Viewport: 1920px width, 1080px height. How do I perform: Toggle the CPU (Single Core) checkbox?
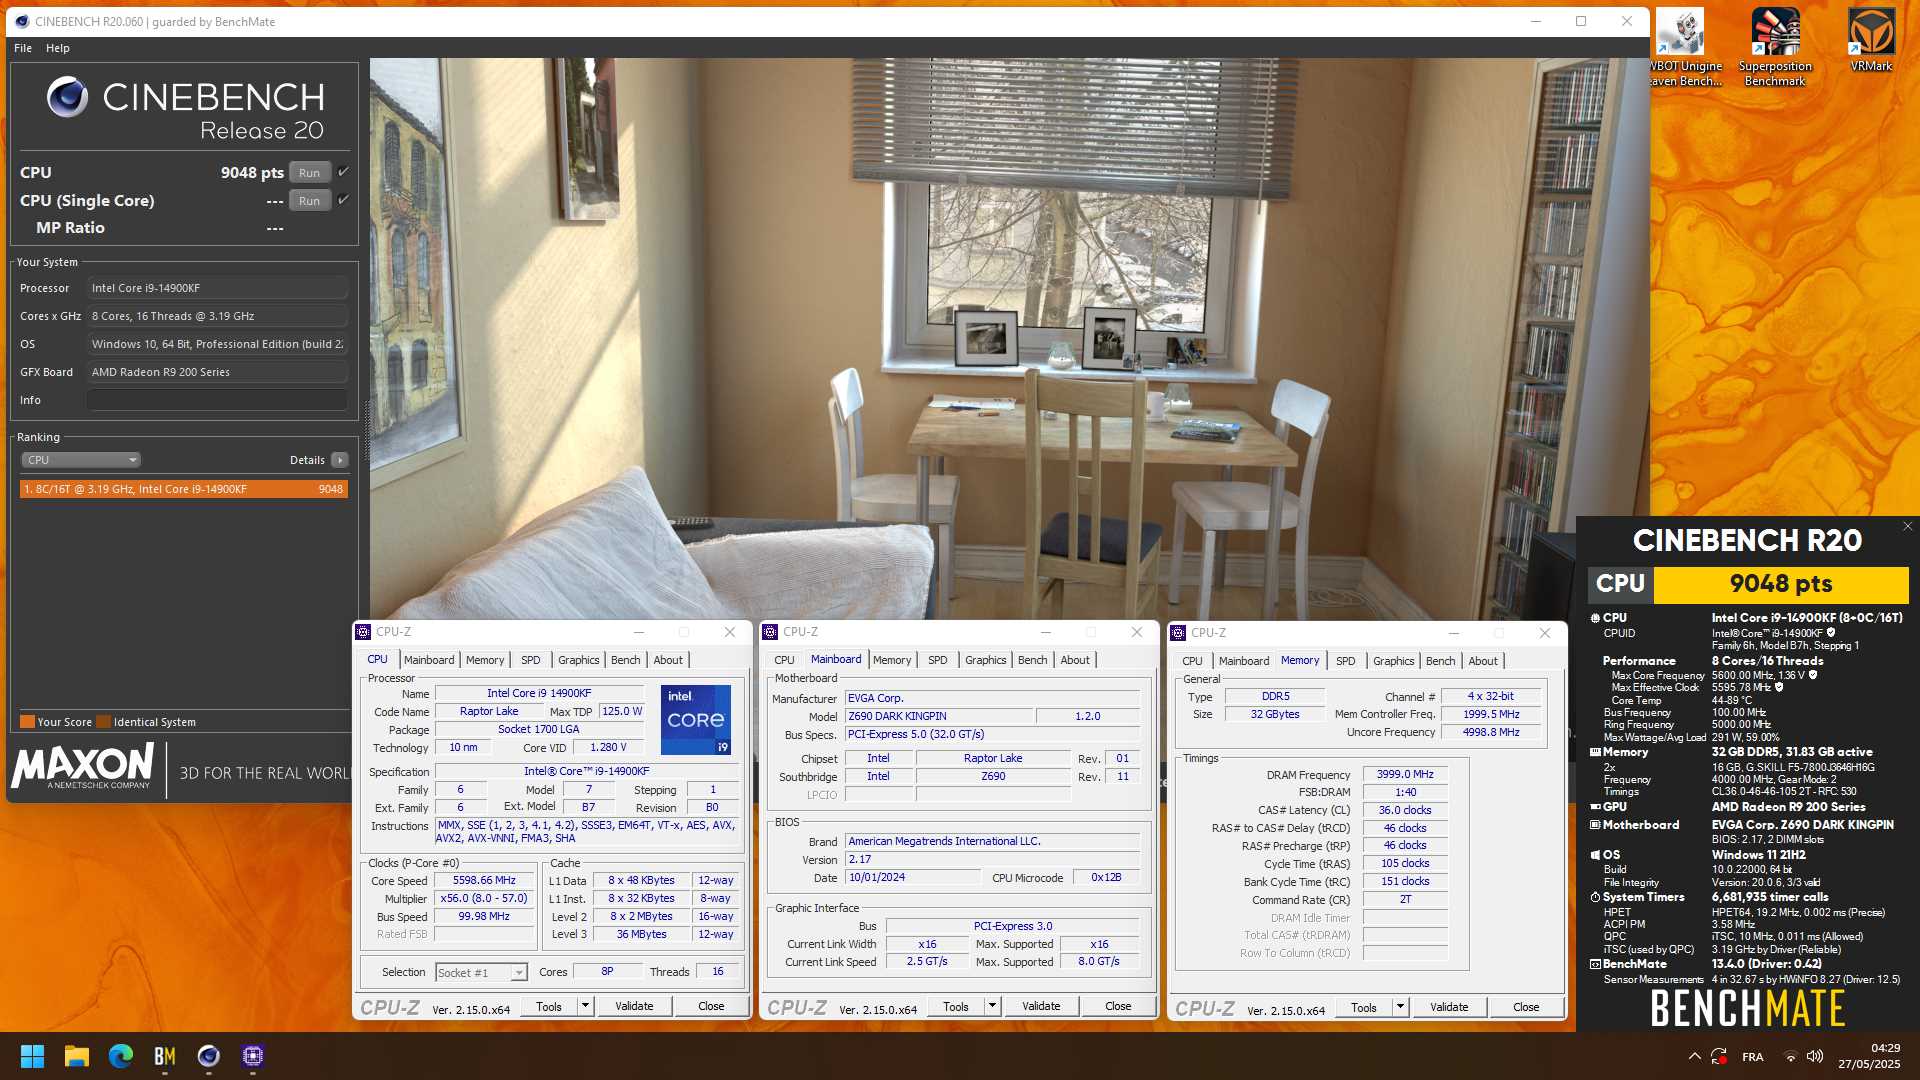(x=343, y=200)
